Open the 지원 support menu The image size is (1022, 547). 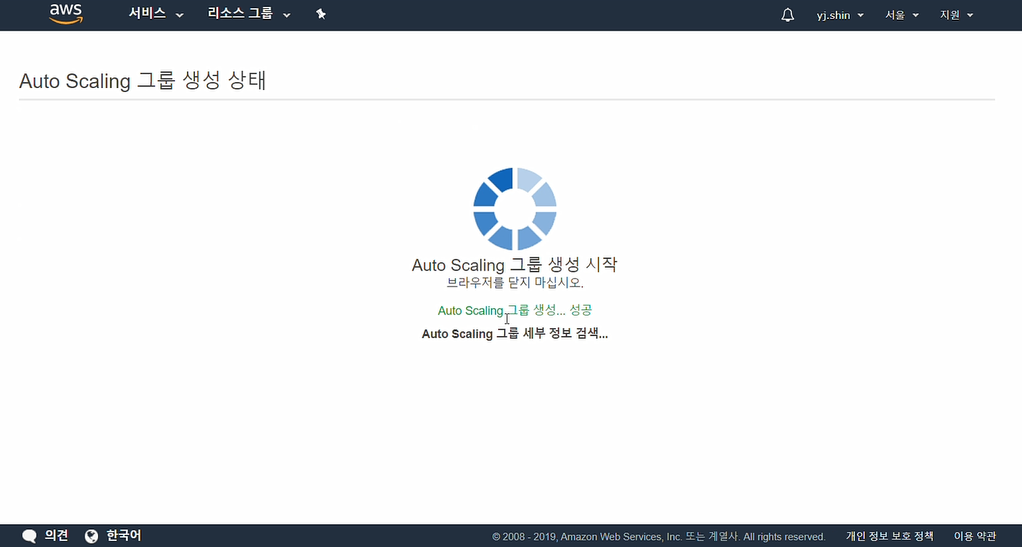pyautogui.click(x=956, y=15)
